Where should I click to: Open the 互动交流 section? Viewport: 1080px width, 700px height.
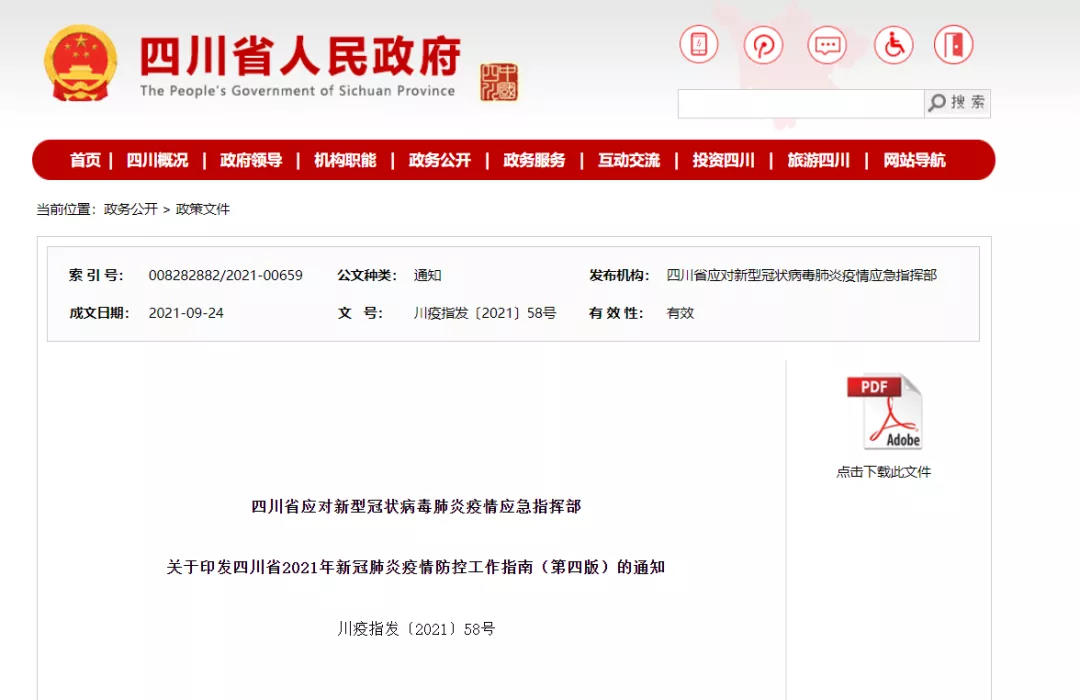[x=628, y=159]
